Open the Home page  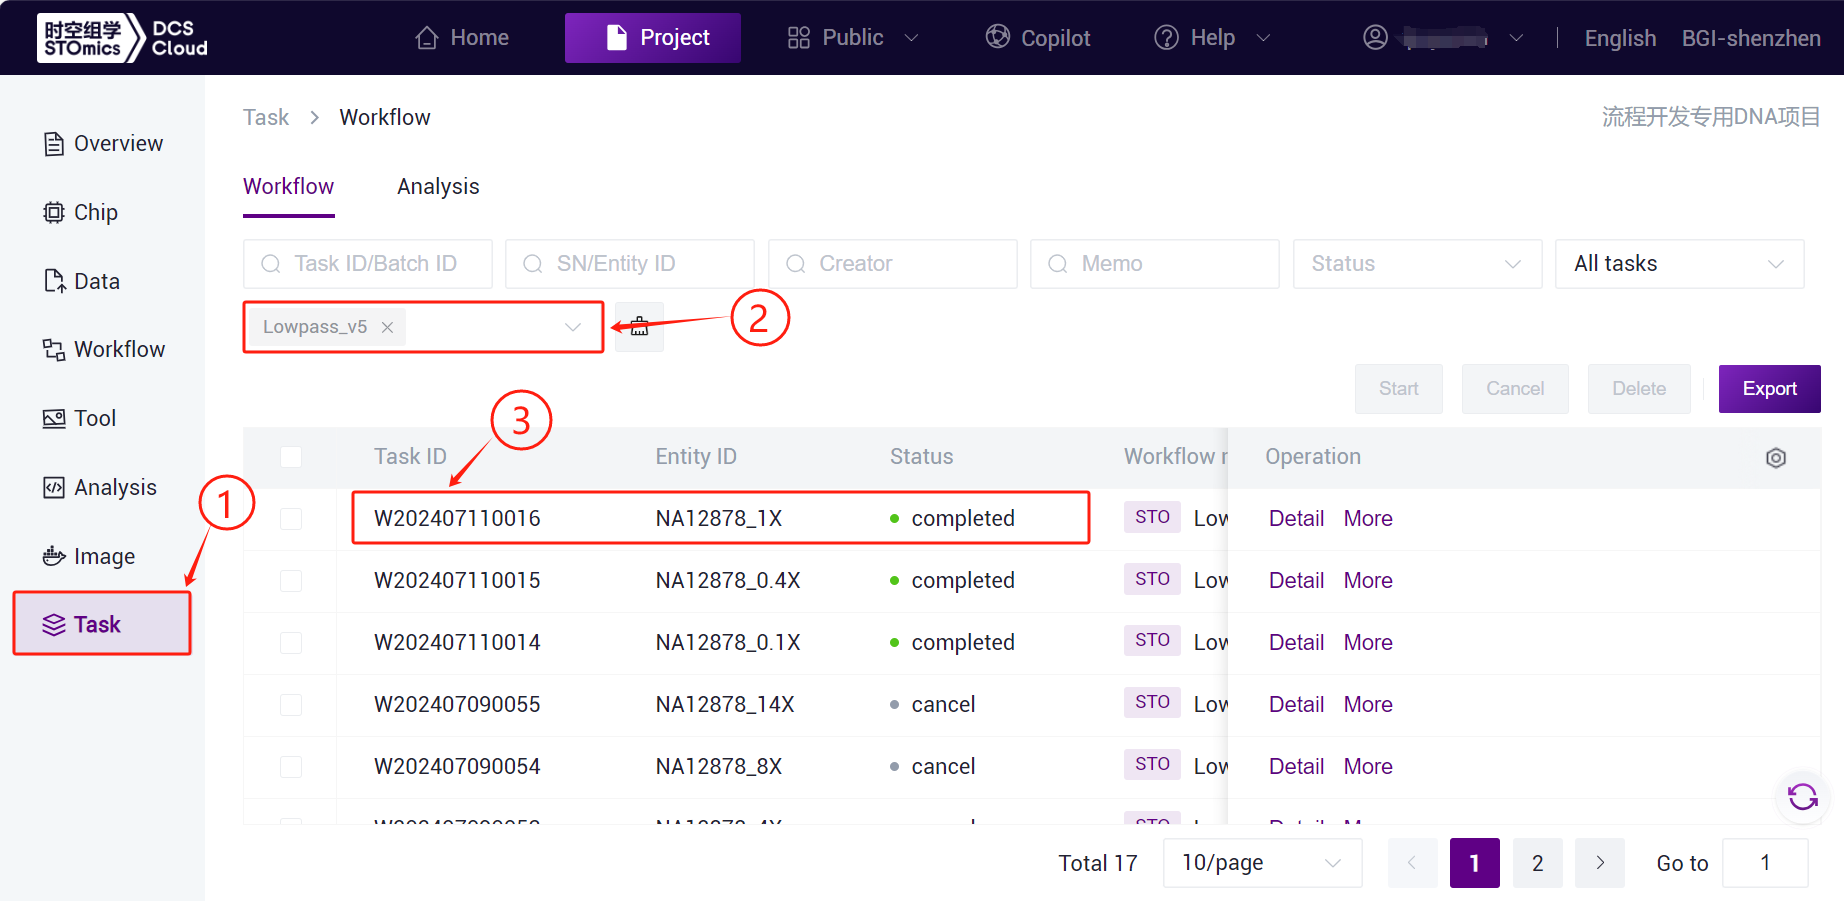[x=462, y=38]
